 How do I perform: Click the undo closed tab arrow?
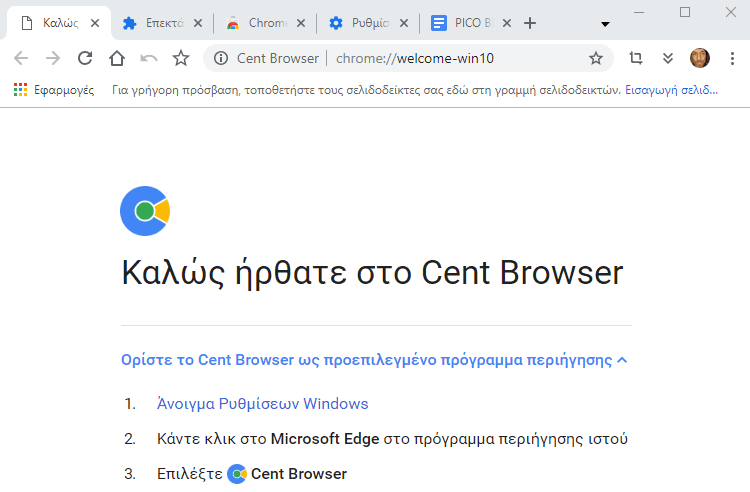point(149,58)
